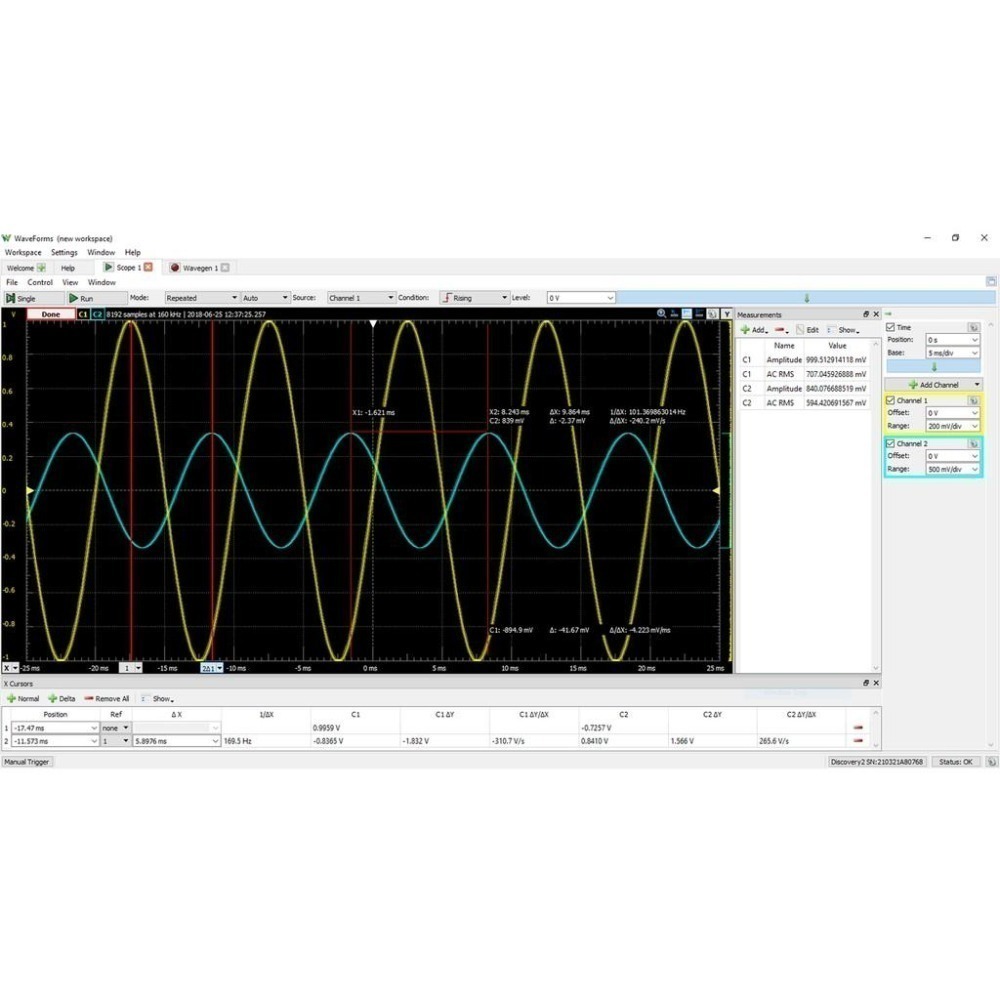
Task: Open the time Base 5 ms/div dropdown
Action: 952,353
